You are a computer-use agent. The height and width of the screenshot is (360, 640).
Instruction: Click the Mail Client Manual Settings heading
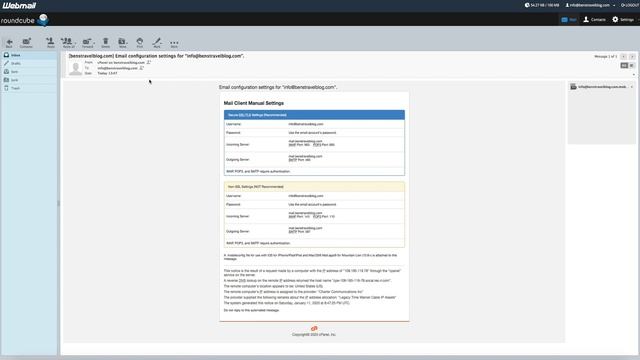[x=253, y=103]
